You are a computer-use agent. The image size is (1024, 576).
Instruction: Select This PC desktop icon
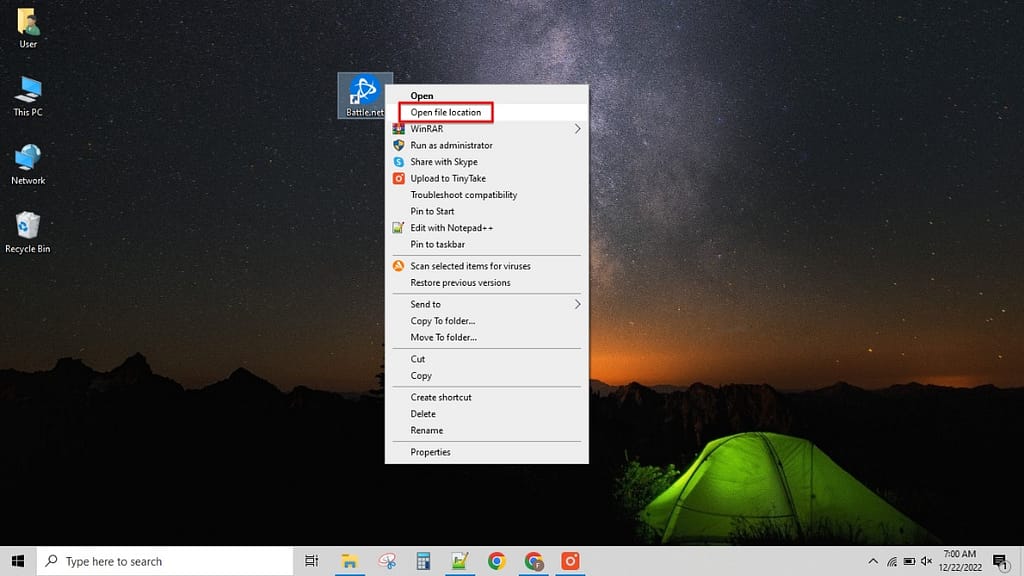click(x=28, y=97)
